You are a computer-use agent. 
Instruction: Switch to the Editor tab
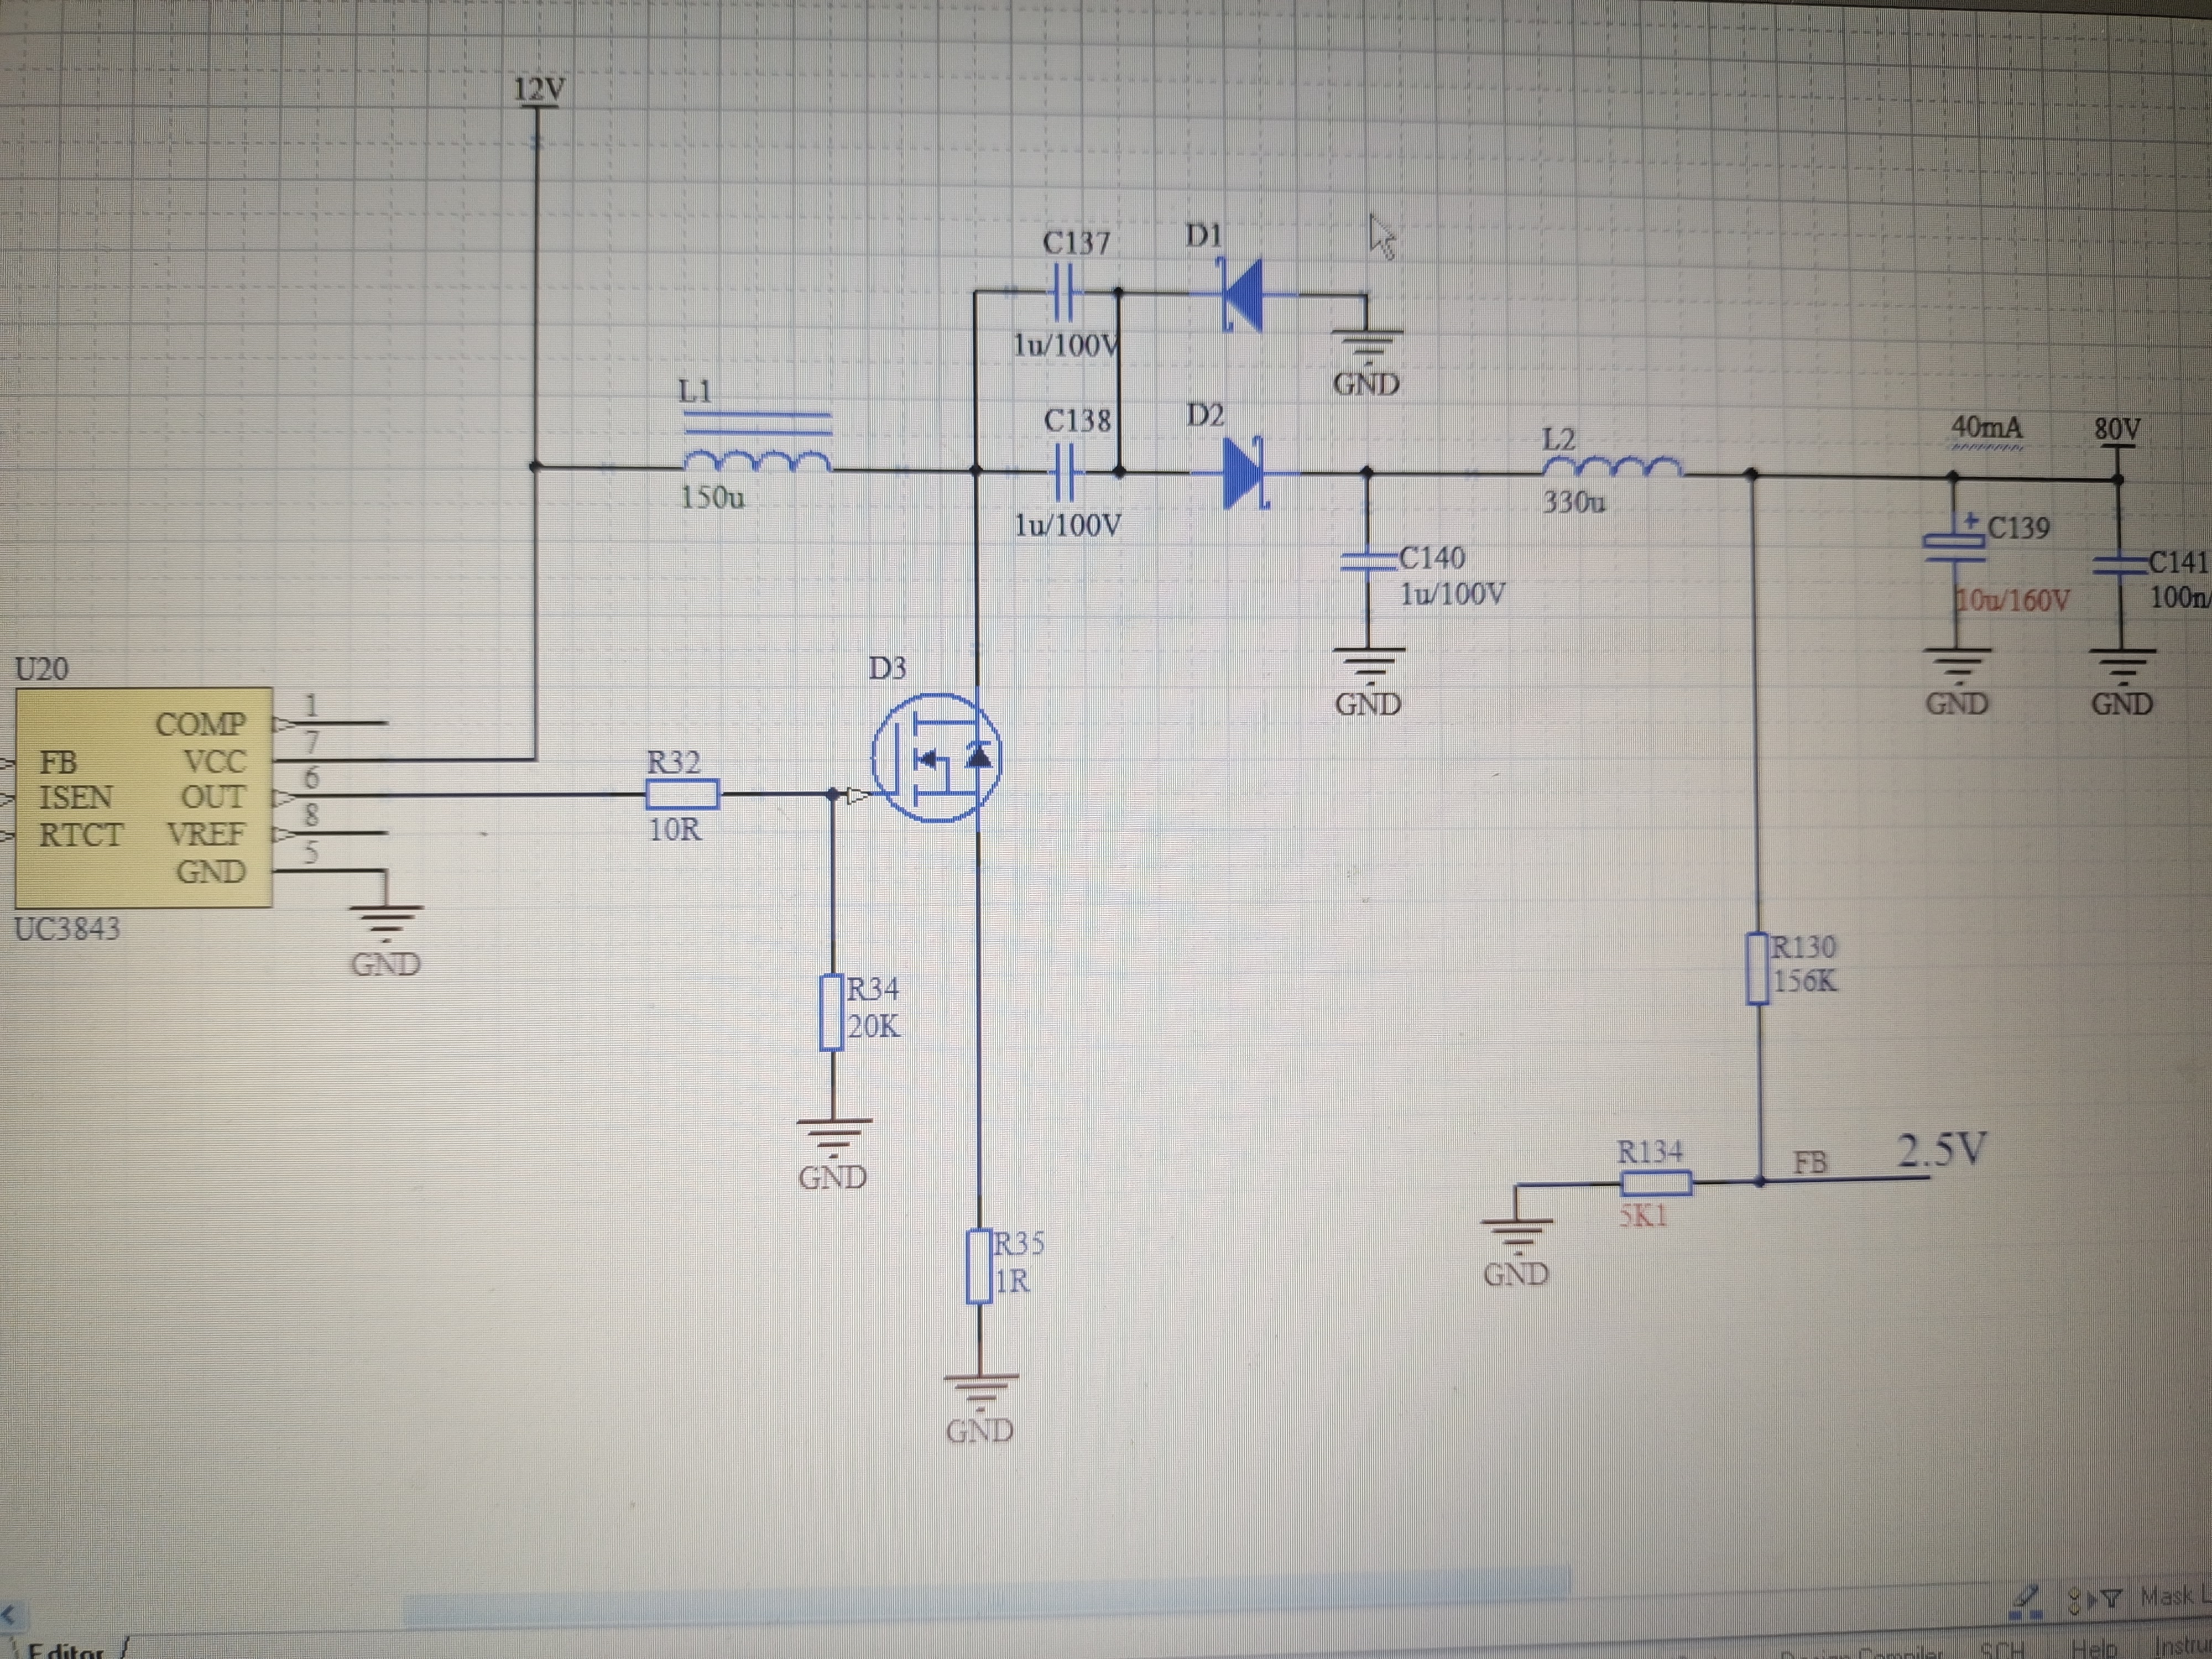click(65, 1650)
